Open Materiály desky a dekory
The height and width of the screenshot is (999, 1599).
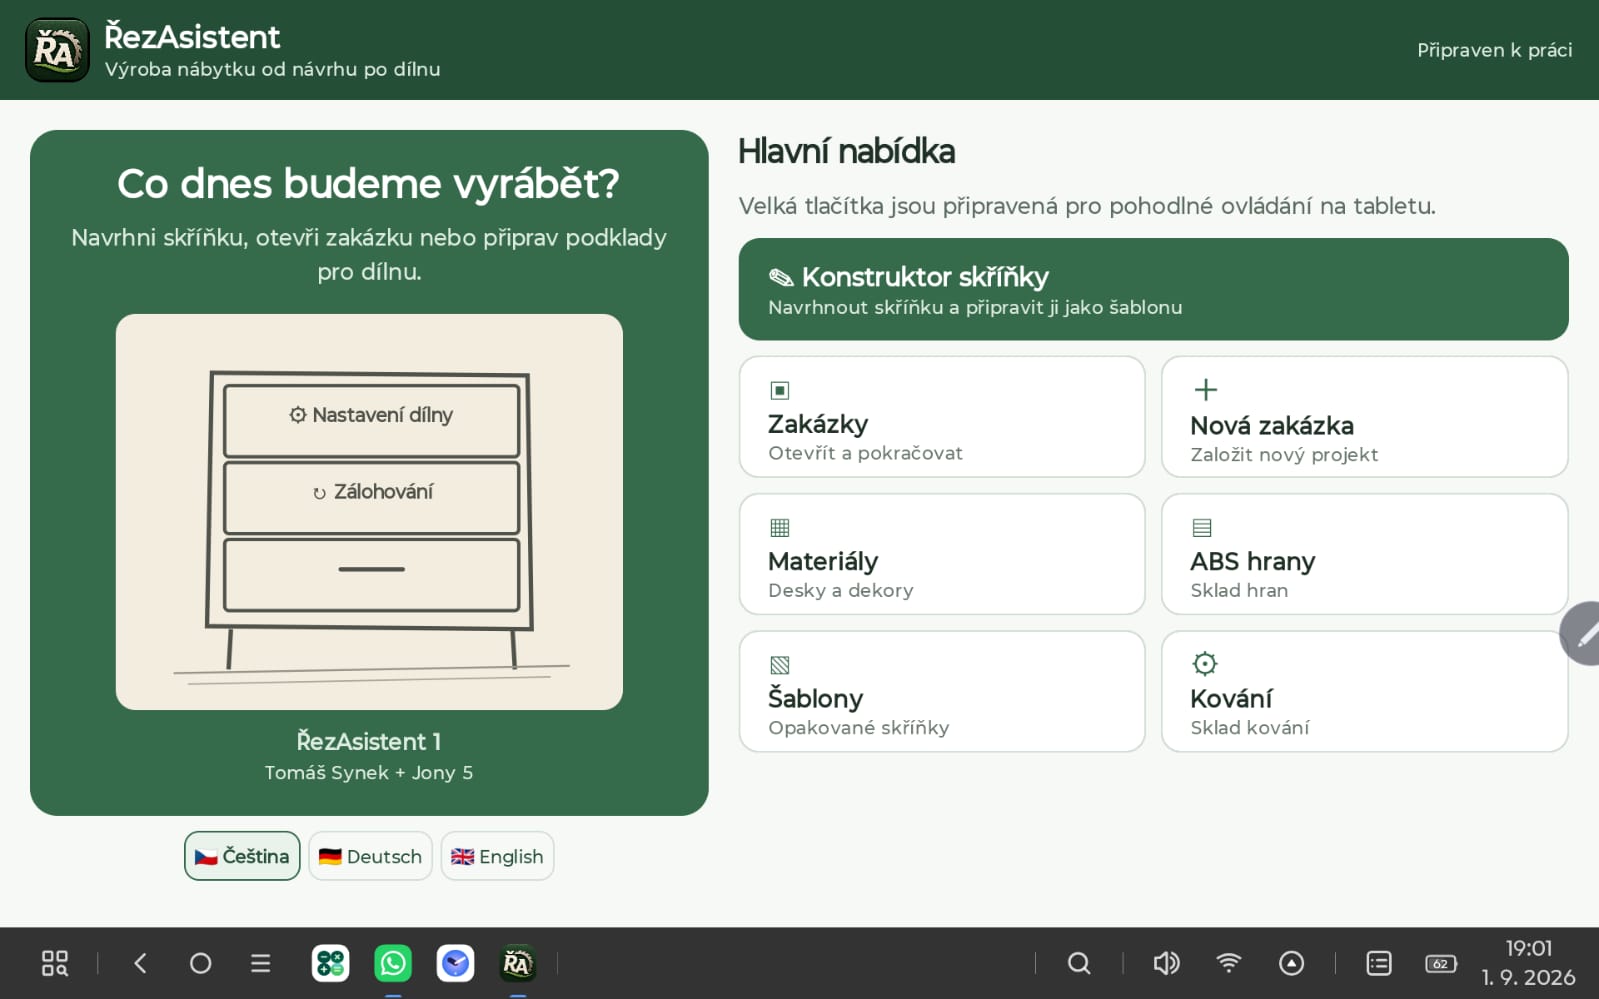point(942,554)
